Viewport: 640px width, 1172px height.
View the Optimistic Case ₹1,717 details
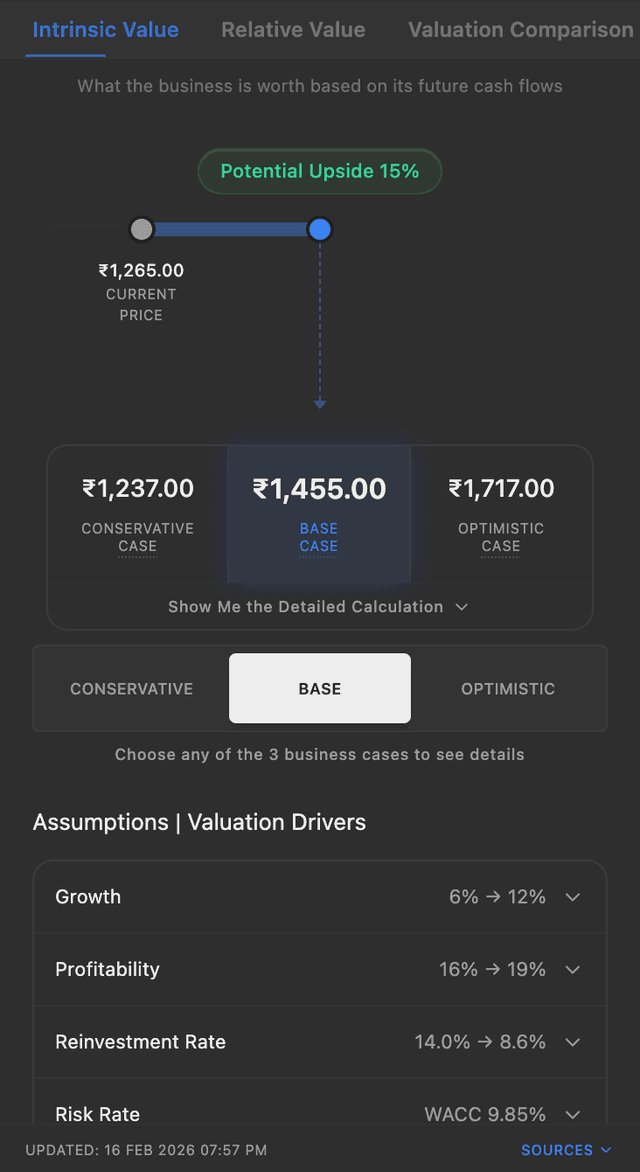click(x=500, y=513)
